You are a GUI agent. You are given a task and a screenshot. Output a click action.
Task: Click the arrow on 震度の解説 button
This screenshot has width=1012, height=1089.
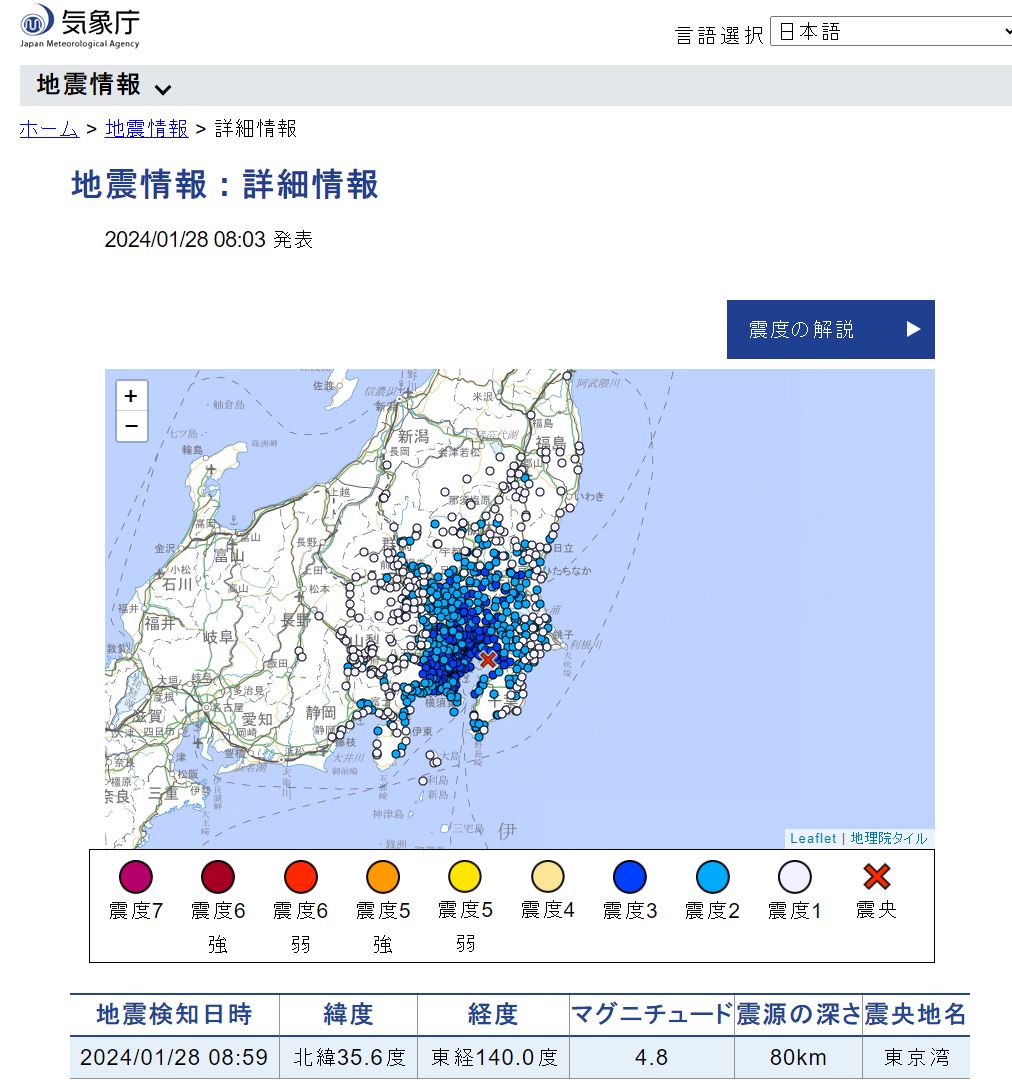[x=912, y=329]
